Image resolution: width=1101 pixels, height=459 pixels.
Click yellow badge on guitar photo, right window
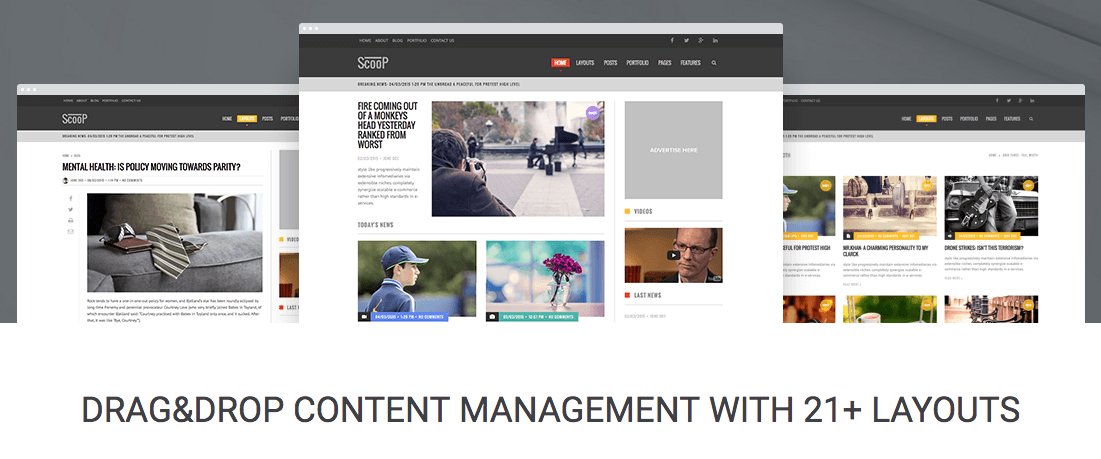pyautogui.click(x=1029, y=185)
